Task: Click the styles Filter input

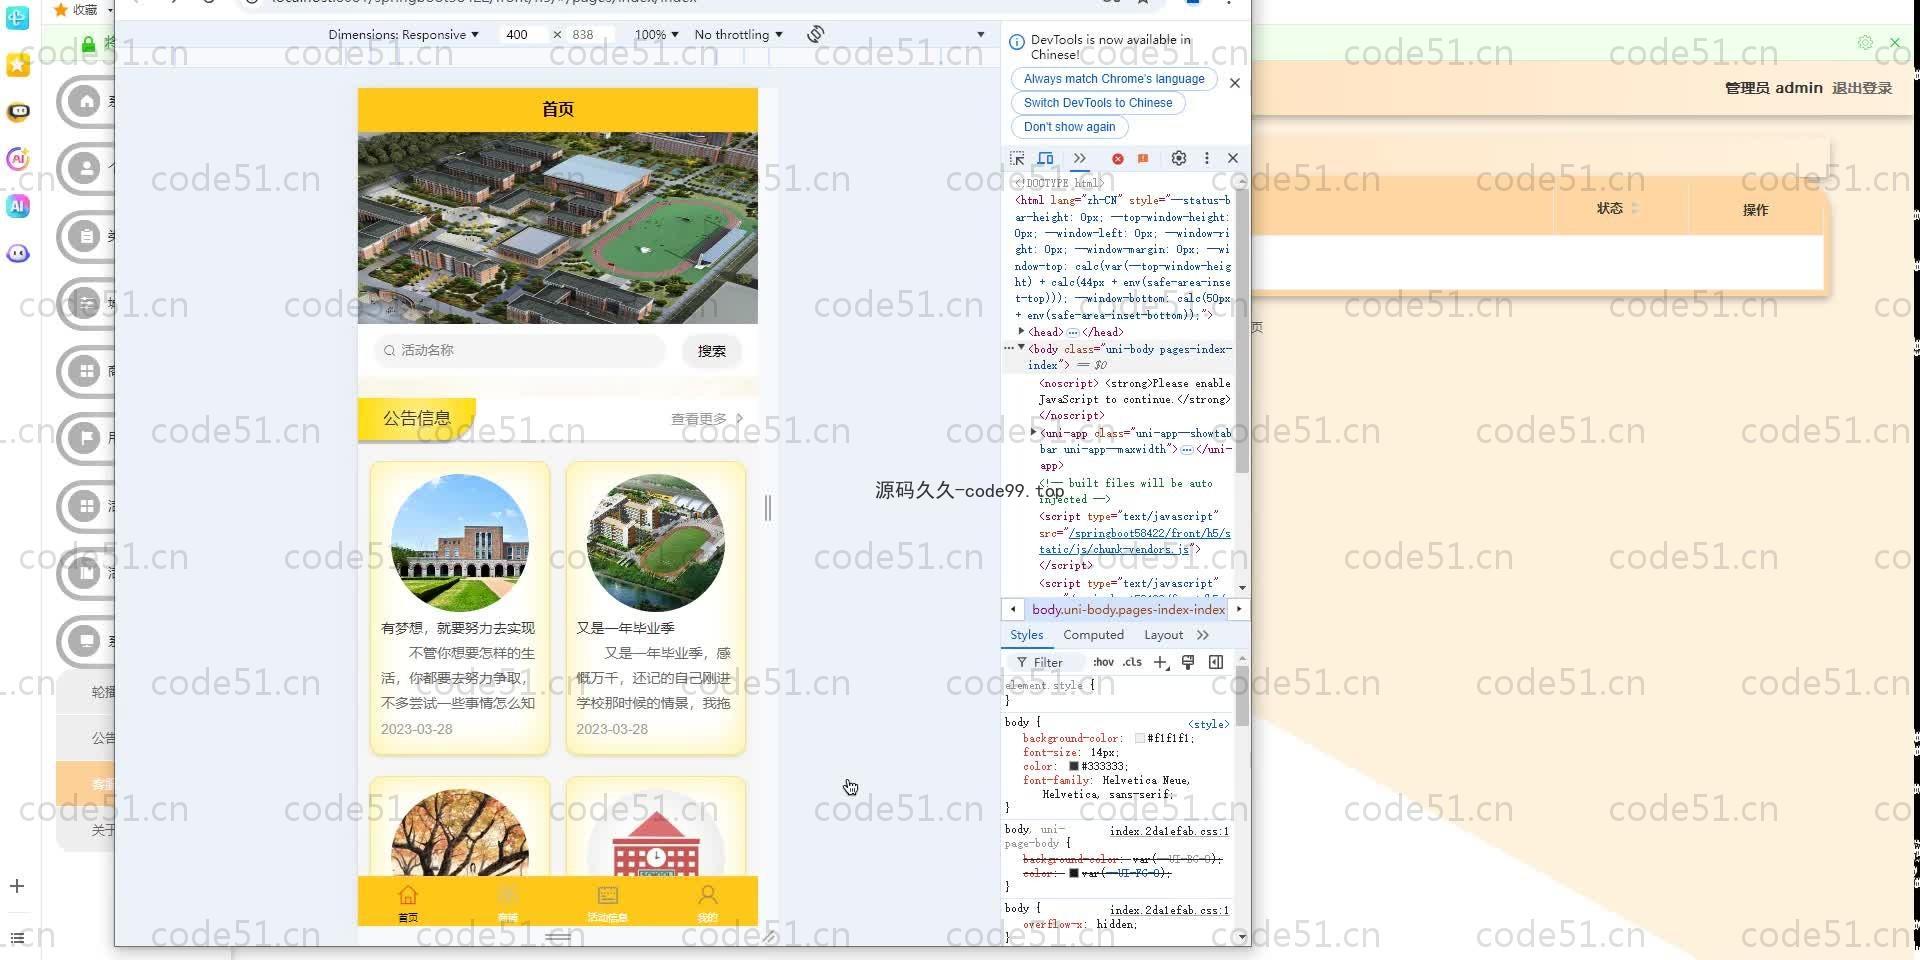Action: click(1048, 662)
